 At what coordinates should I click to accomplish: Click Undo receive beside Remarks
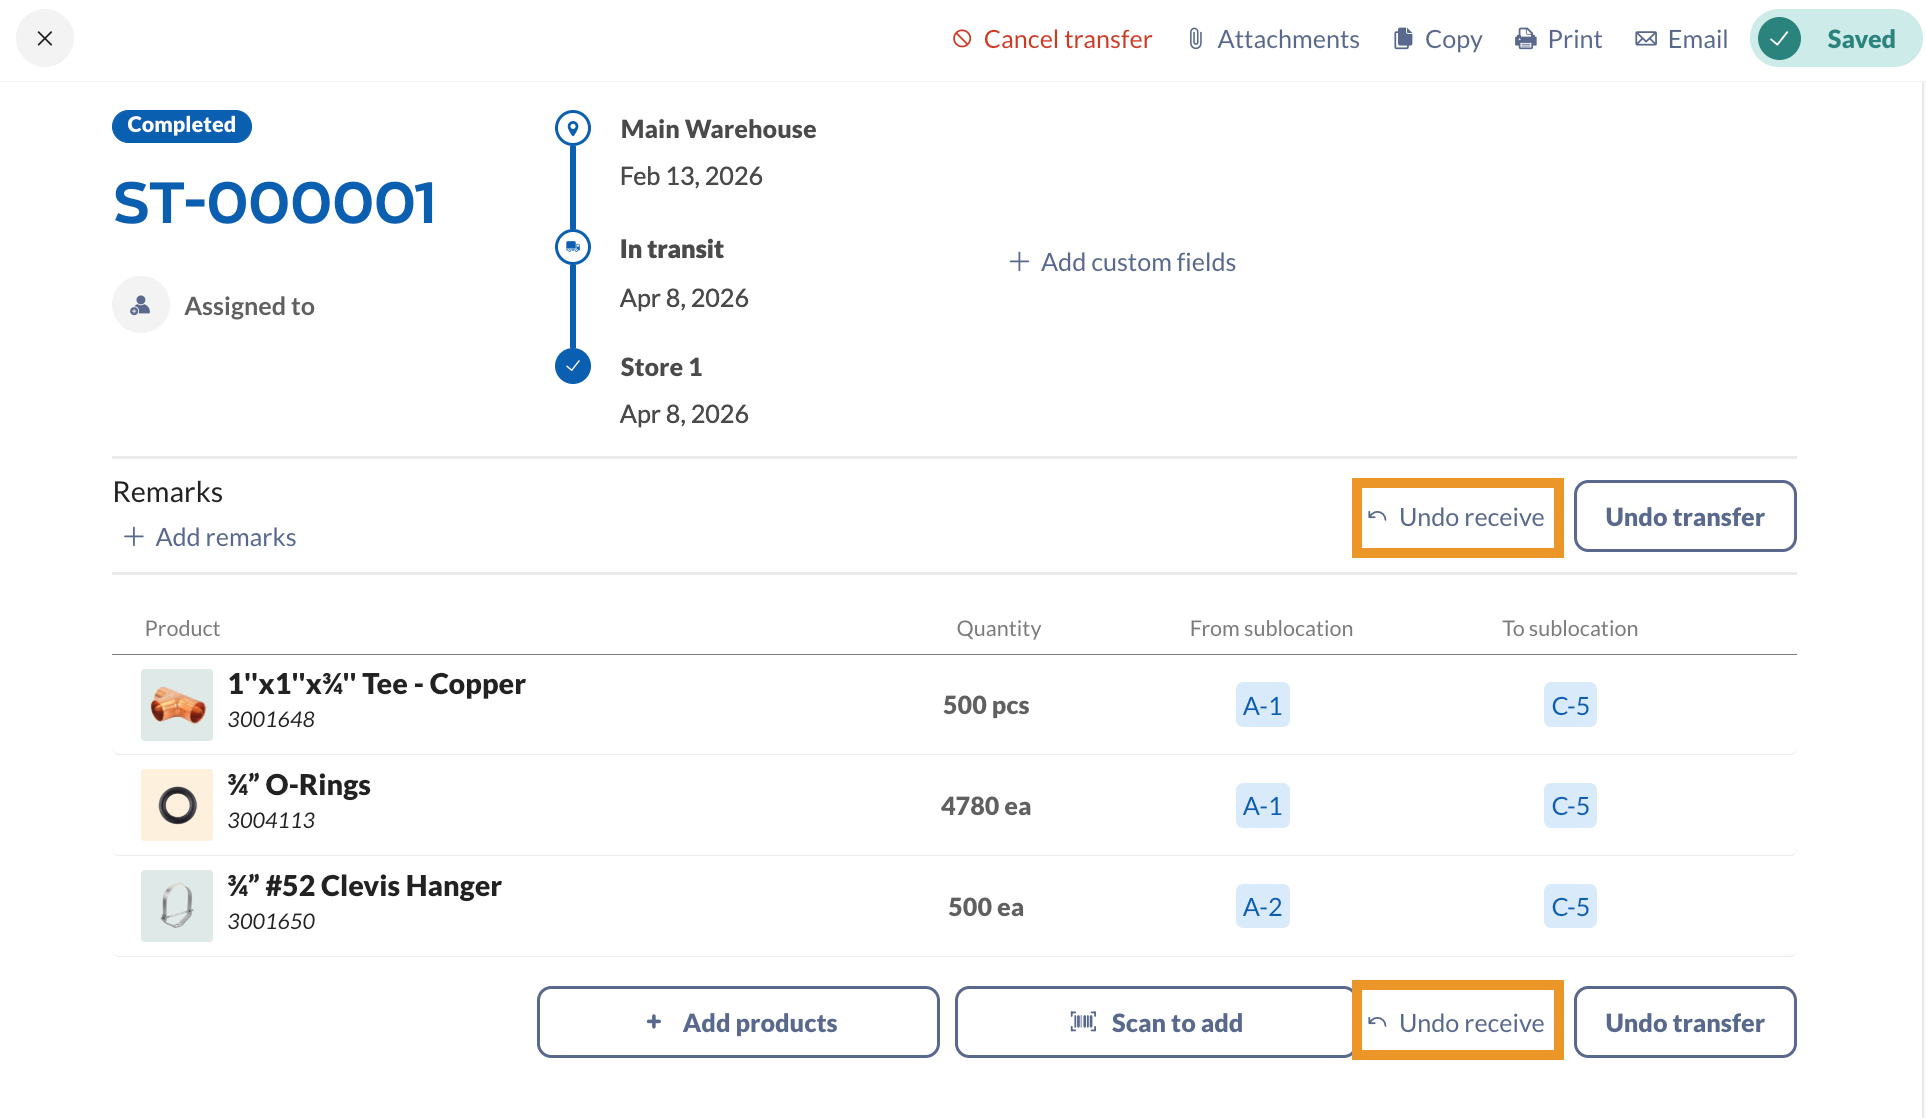tap(1457, 517)
